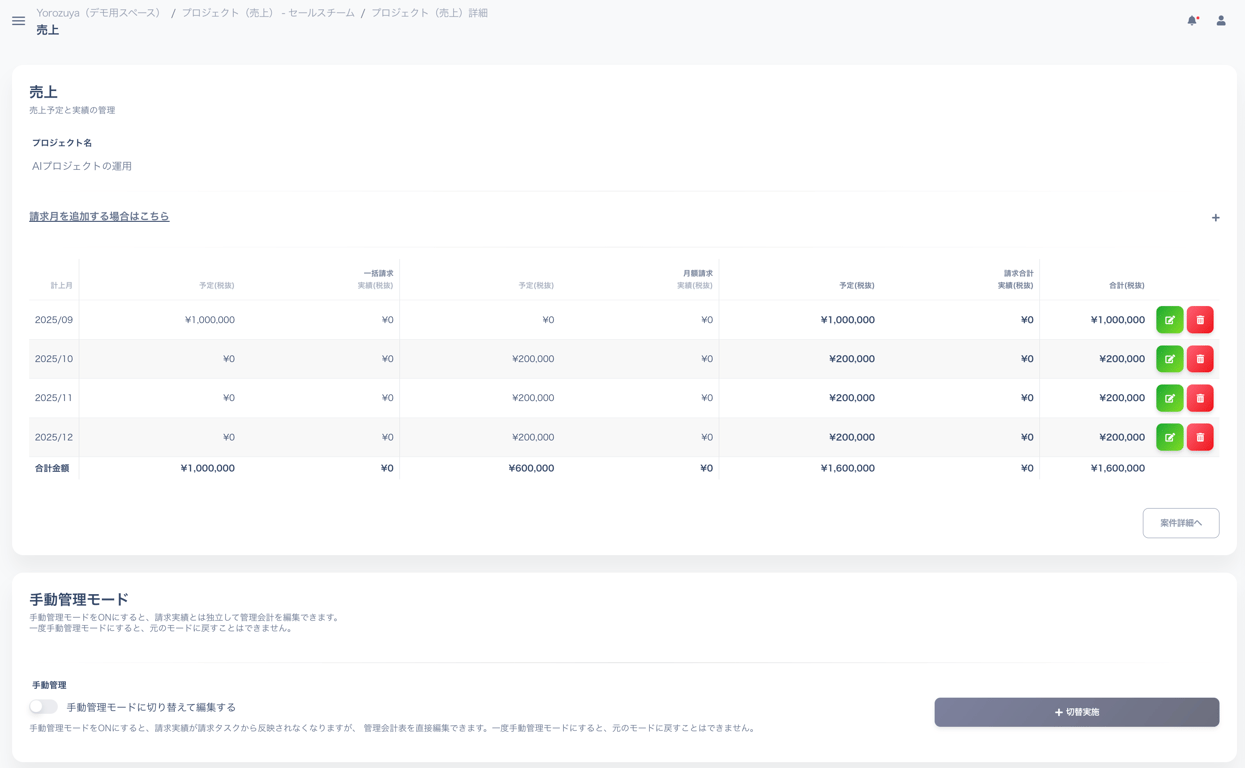
Task: Open the user profile icon
Action: [x=1220, y=20]
